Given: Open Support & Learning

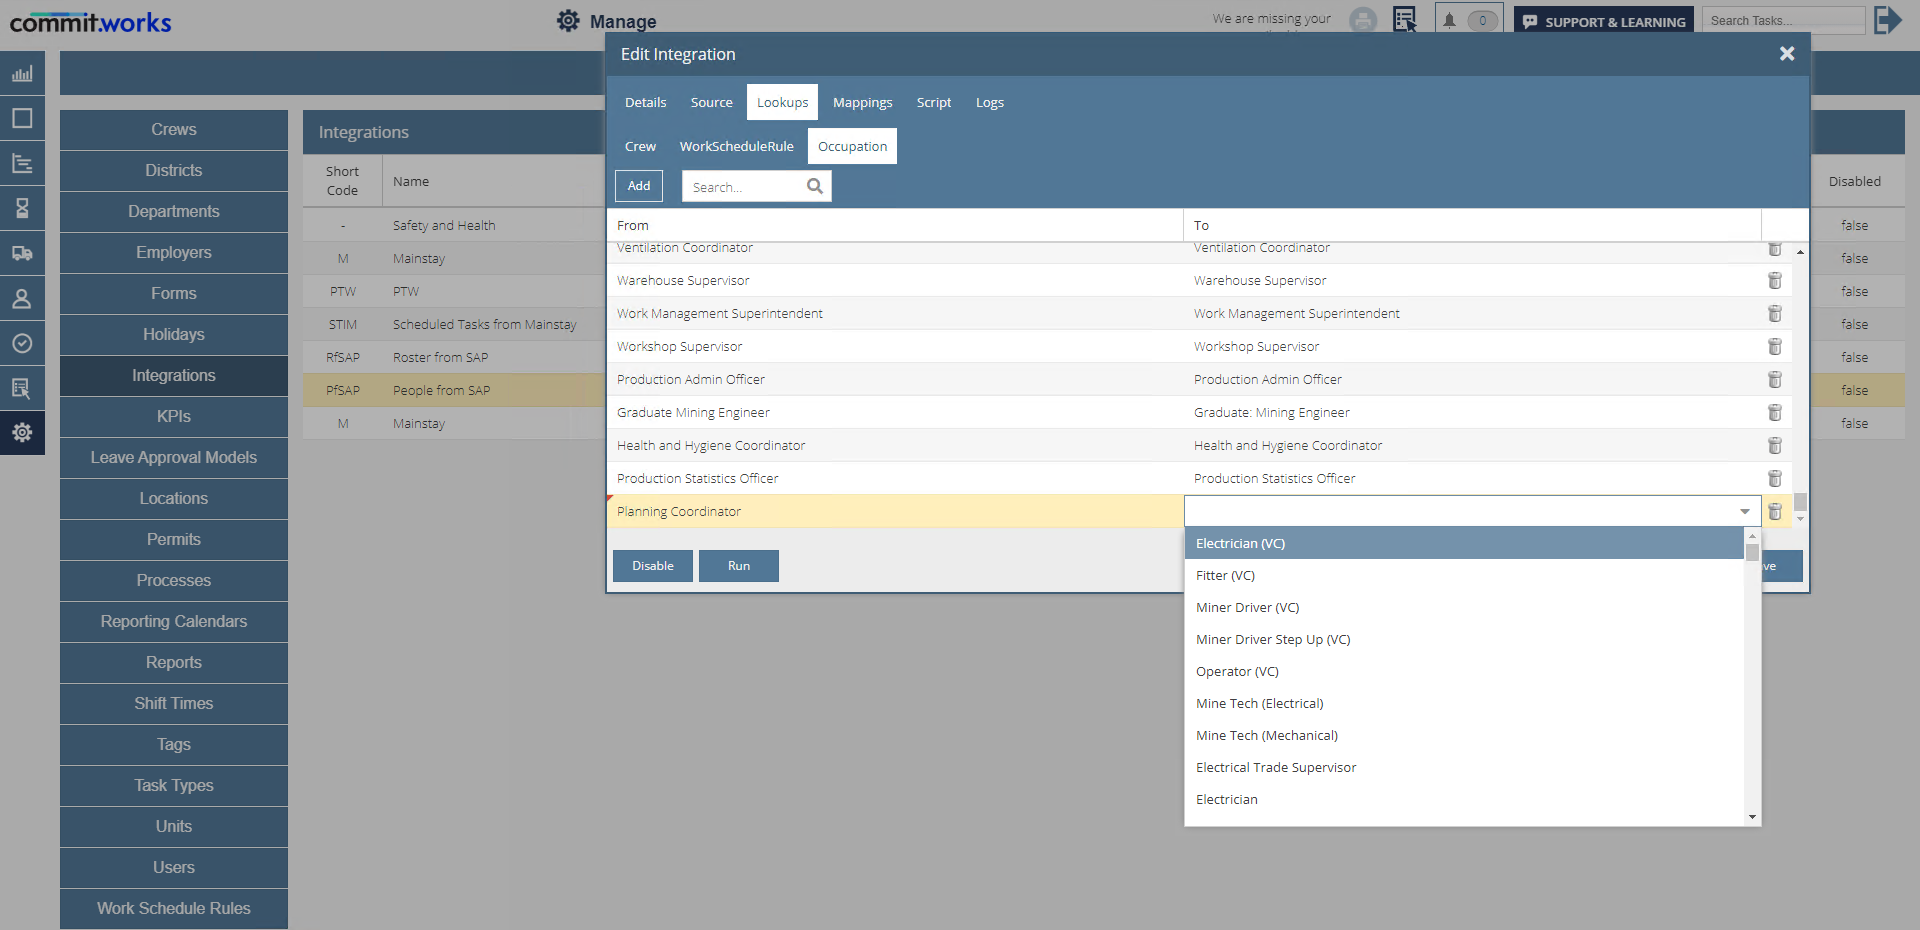Looking at the screenshot, I should click(x=1604, y=21).
